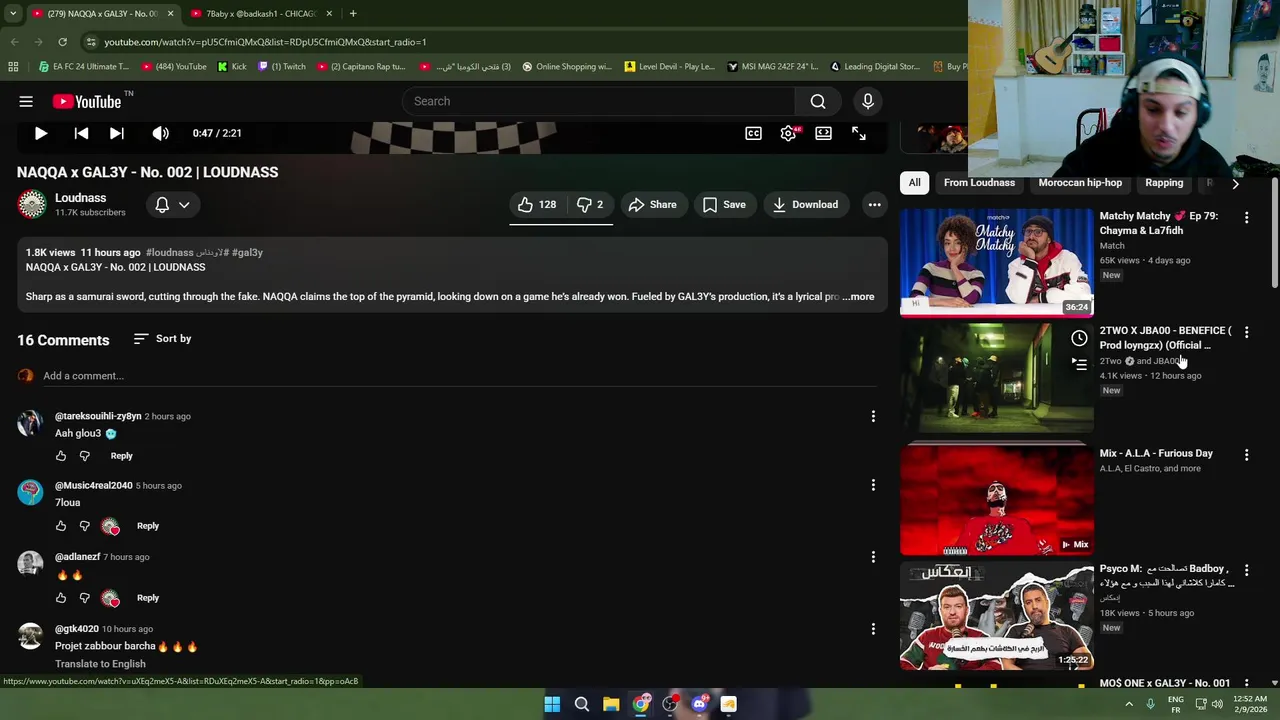Reload the current page
This screenshot has width=1280, height=720.
[62, 42]
